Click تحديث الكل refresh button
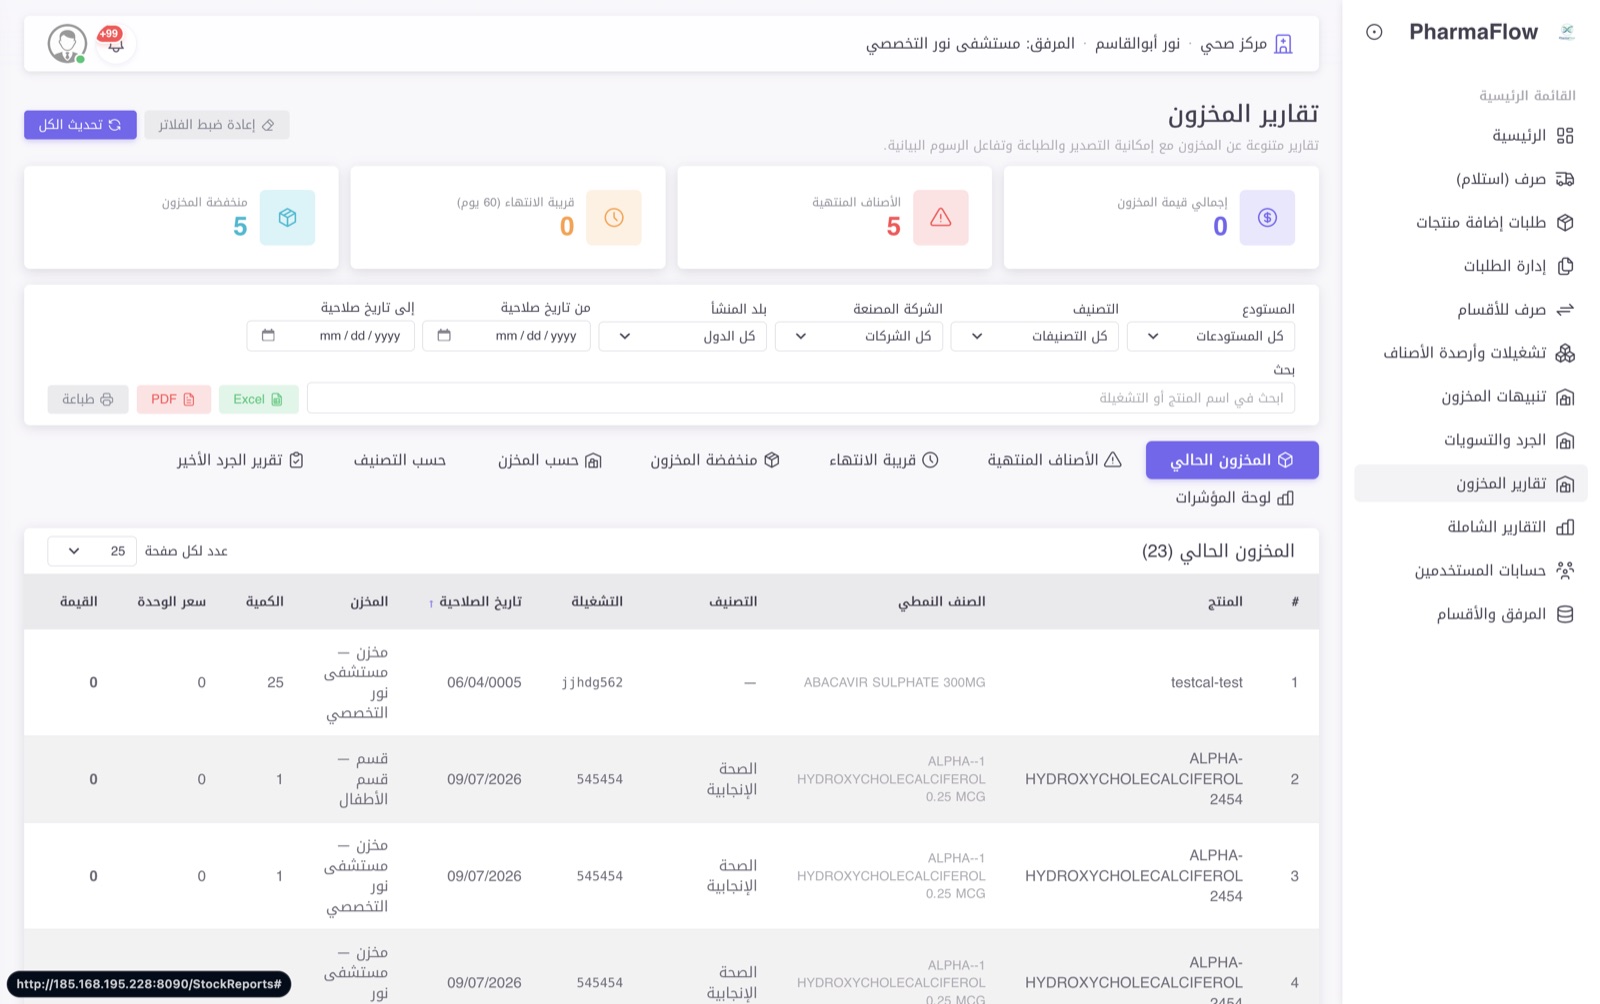The width and height of the screenshot is (1600, 1004). pos(80,125)
